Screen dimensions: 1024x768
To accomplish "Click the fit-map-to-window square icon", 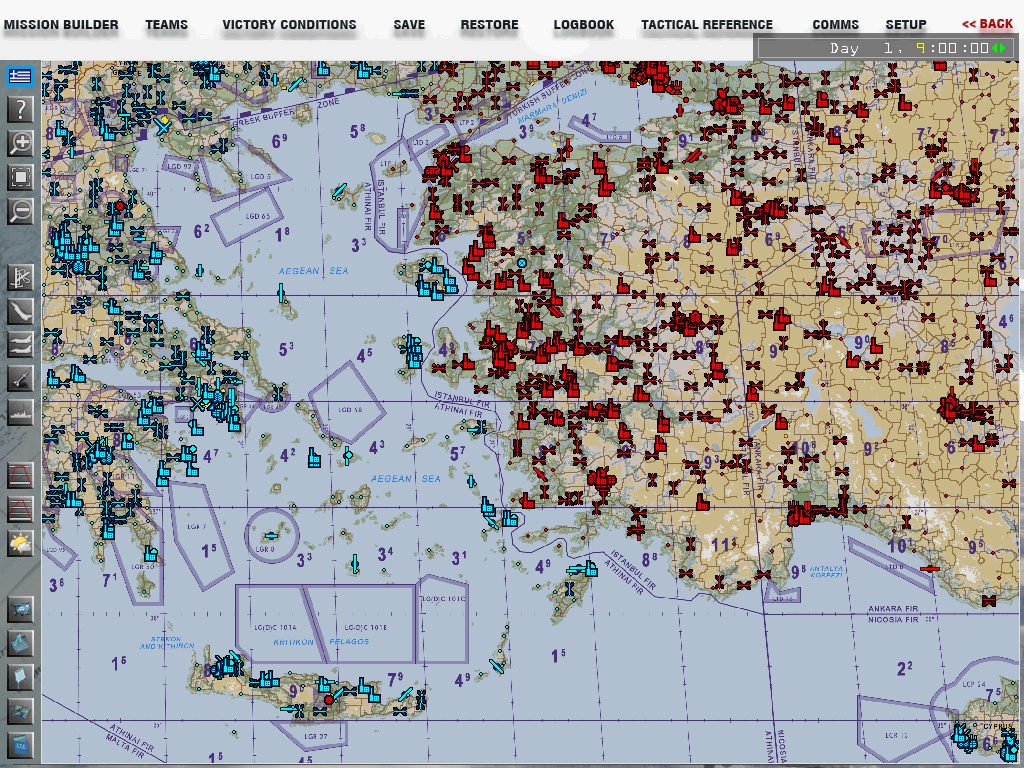I will 20,176.
